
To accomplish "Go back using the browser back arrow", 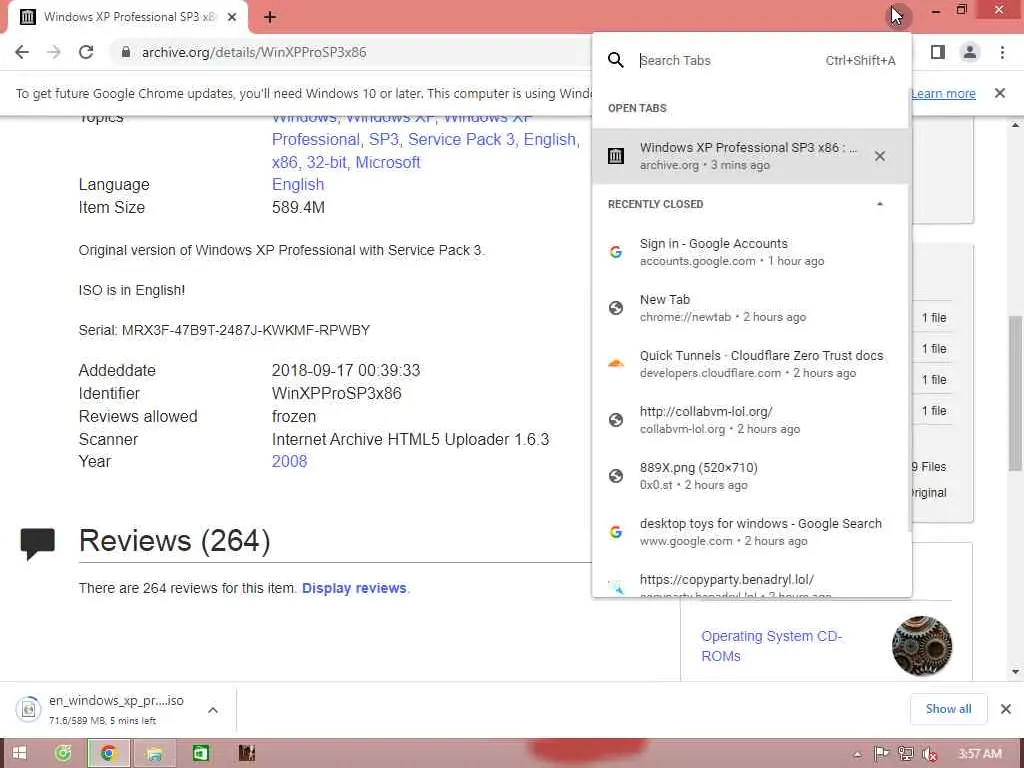I will pos(22,52).
